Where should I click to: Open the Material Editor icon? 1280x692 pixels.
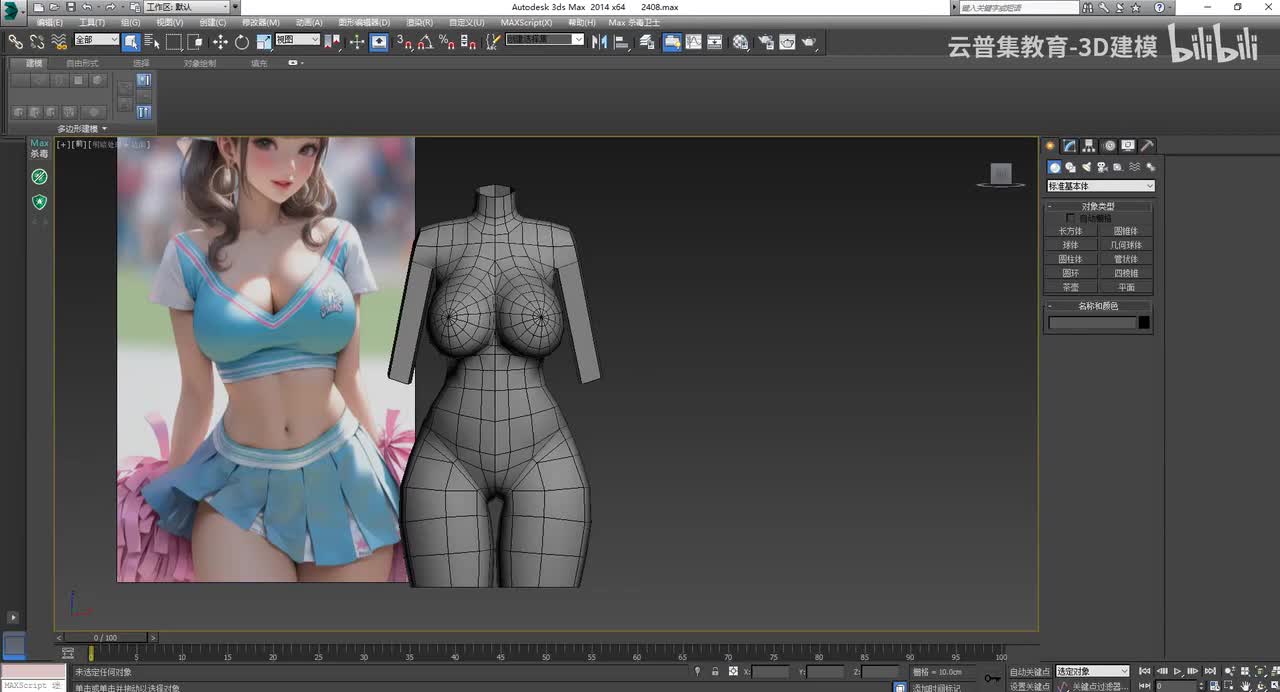click(x=740, y=42)
